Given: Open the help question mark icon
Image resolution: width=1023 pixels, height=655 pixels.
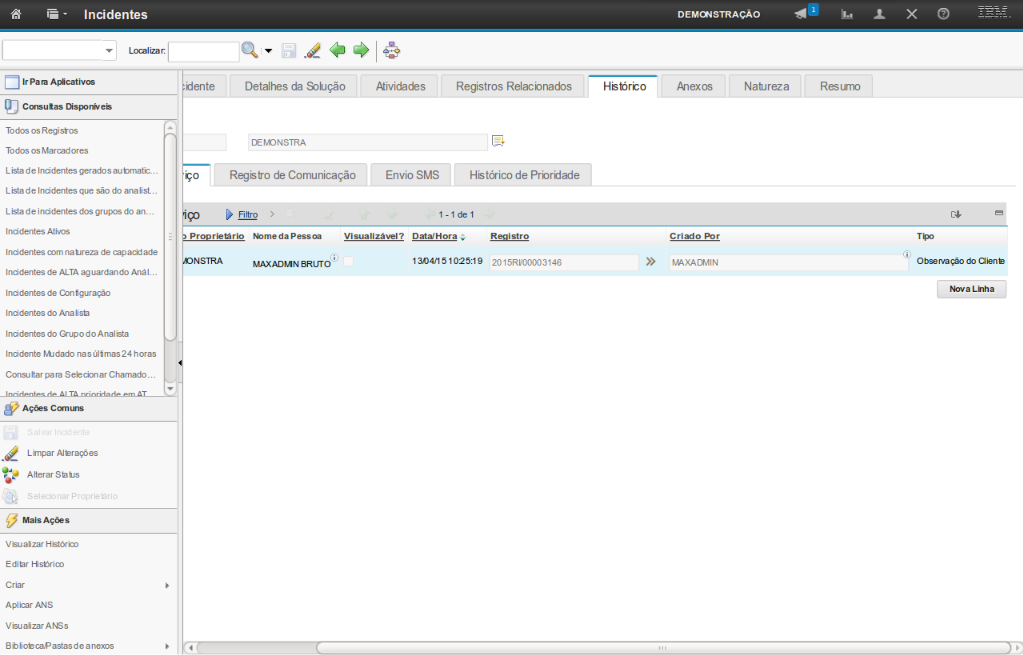Looking at the screenshot, I should (943, 14).
